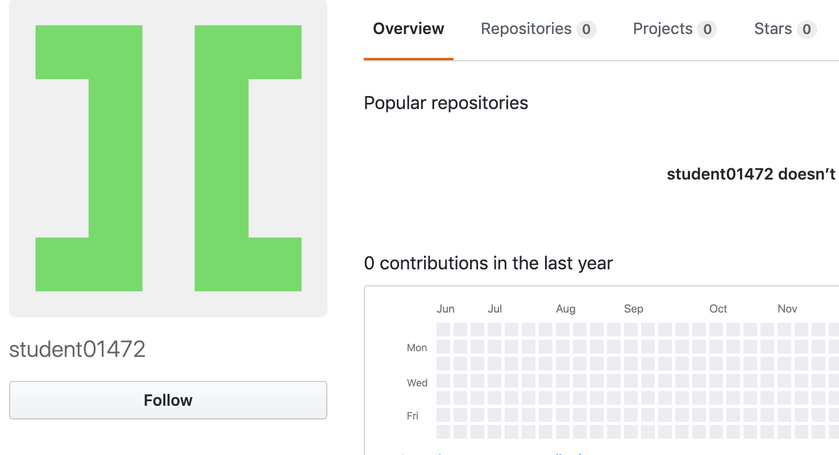Click the Sep month label in contributions graph
The image size is (839, 455).
point(634,309)
